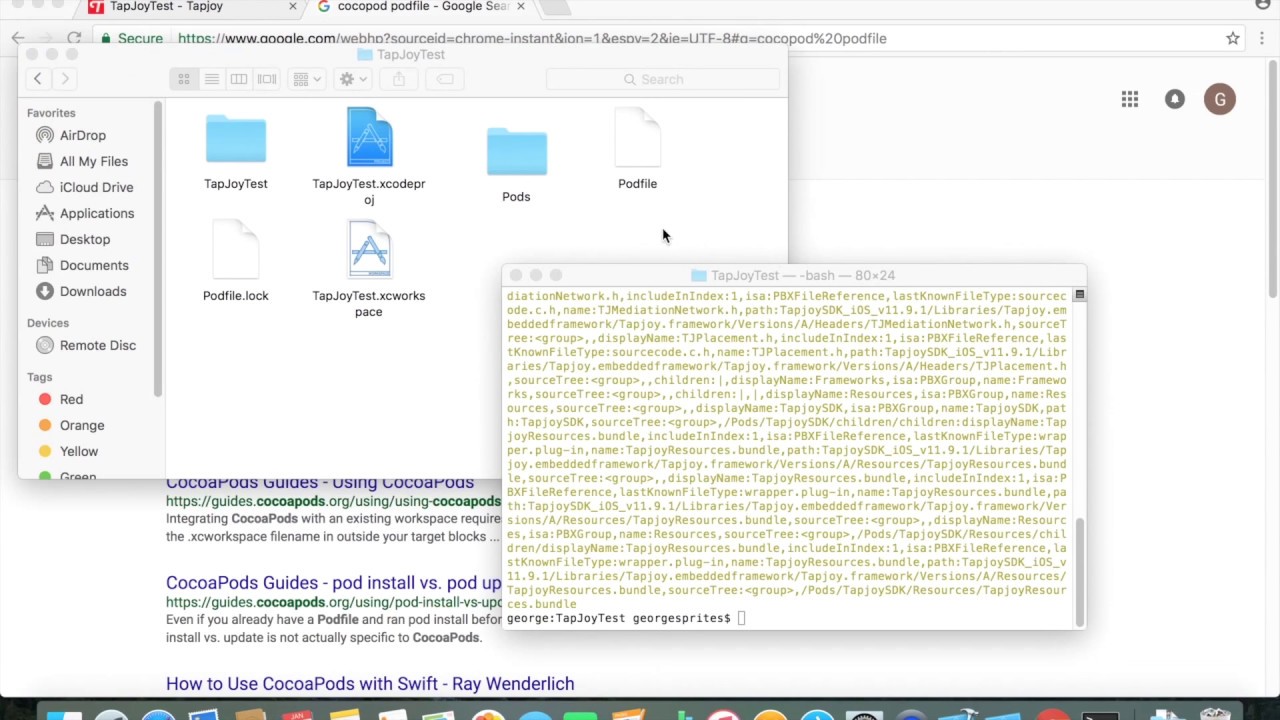Close the cocopod podfile search tab

point(520,6)
